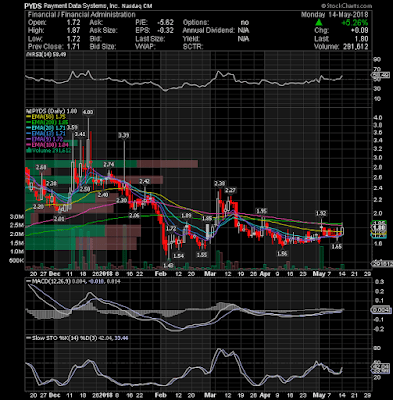Select the P/E value -5.62
The image size is (393, 400).
point(166,23)
